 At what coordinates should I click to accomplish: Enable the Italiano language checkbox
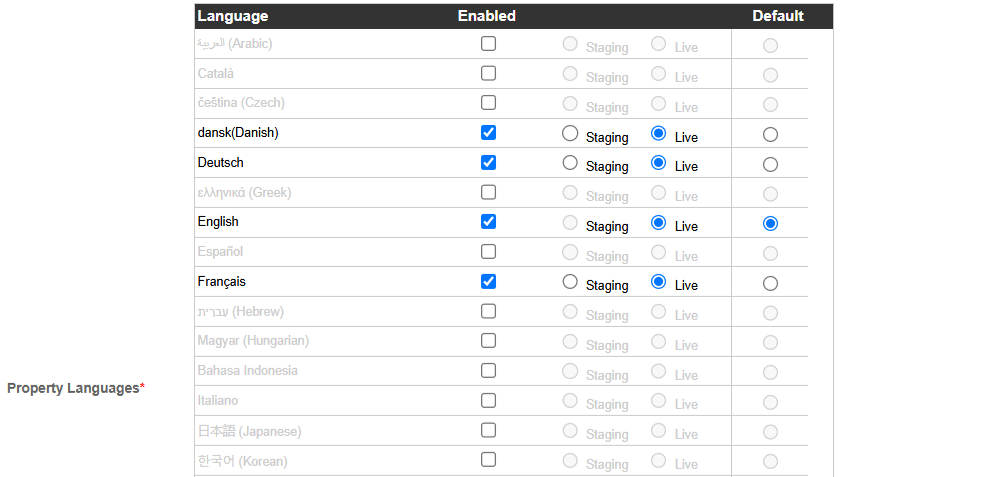pyautogui.click(x=489, y=400)
